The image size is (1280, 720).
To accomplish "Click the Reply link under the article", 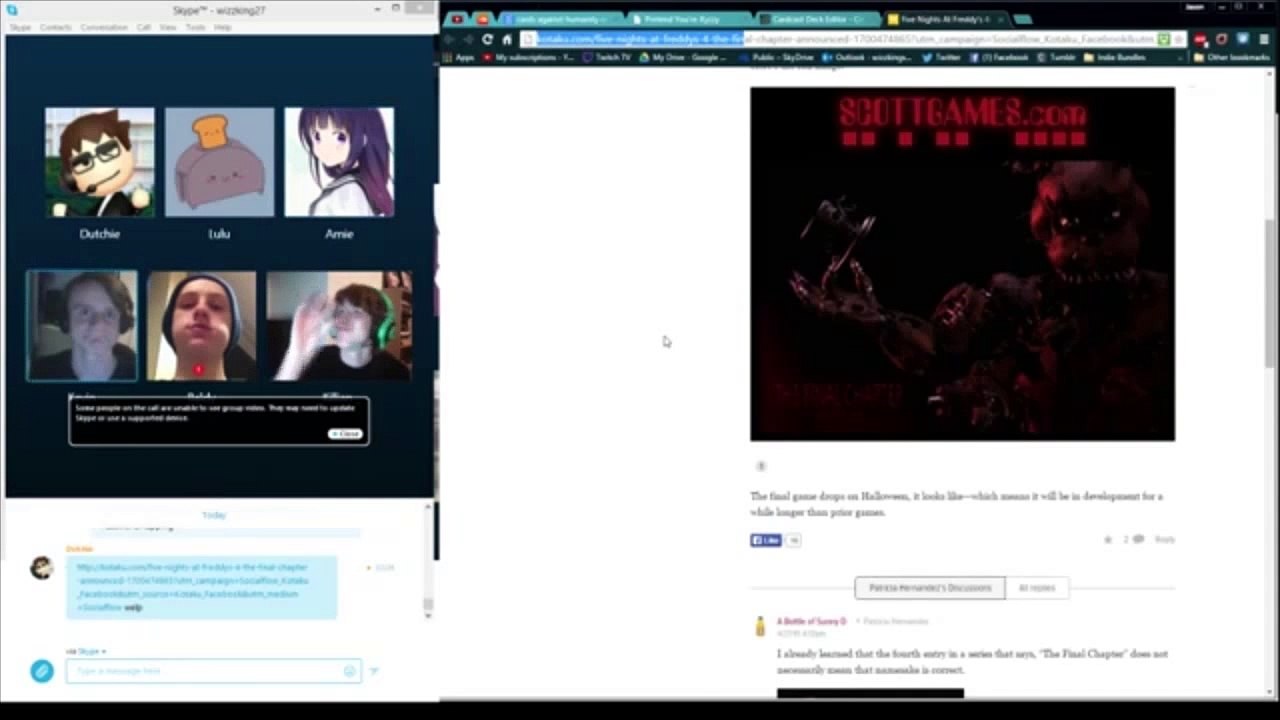I will (1165, 540).
